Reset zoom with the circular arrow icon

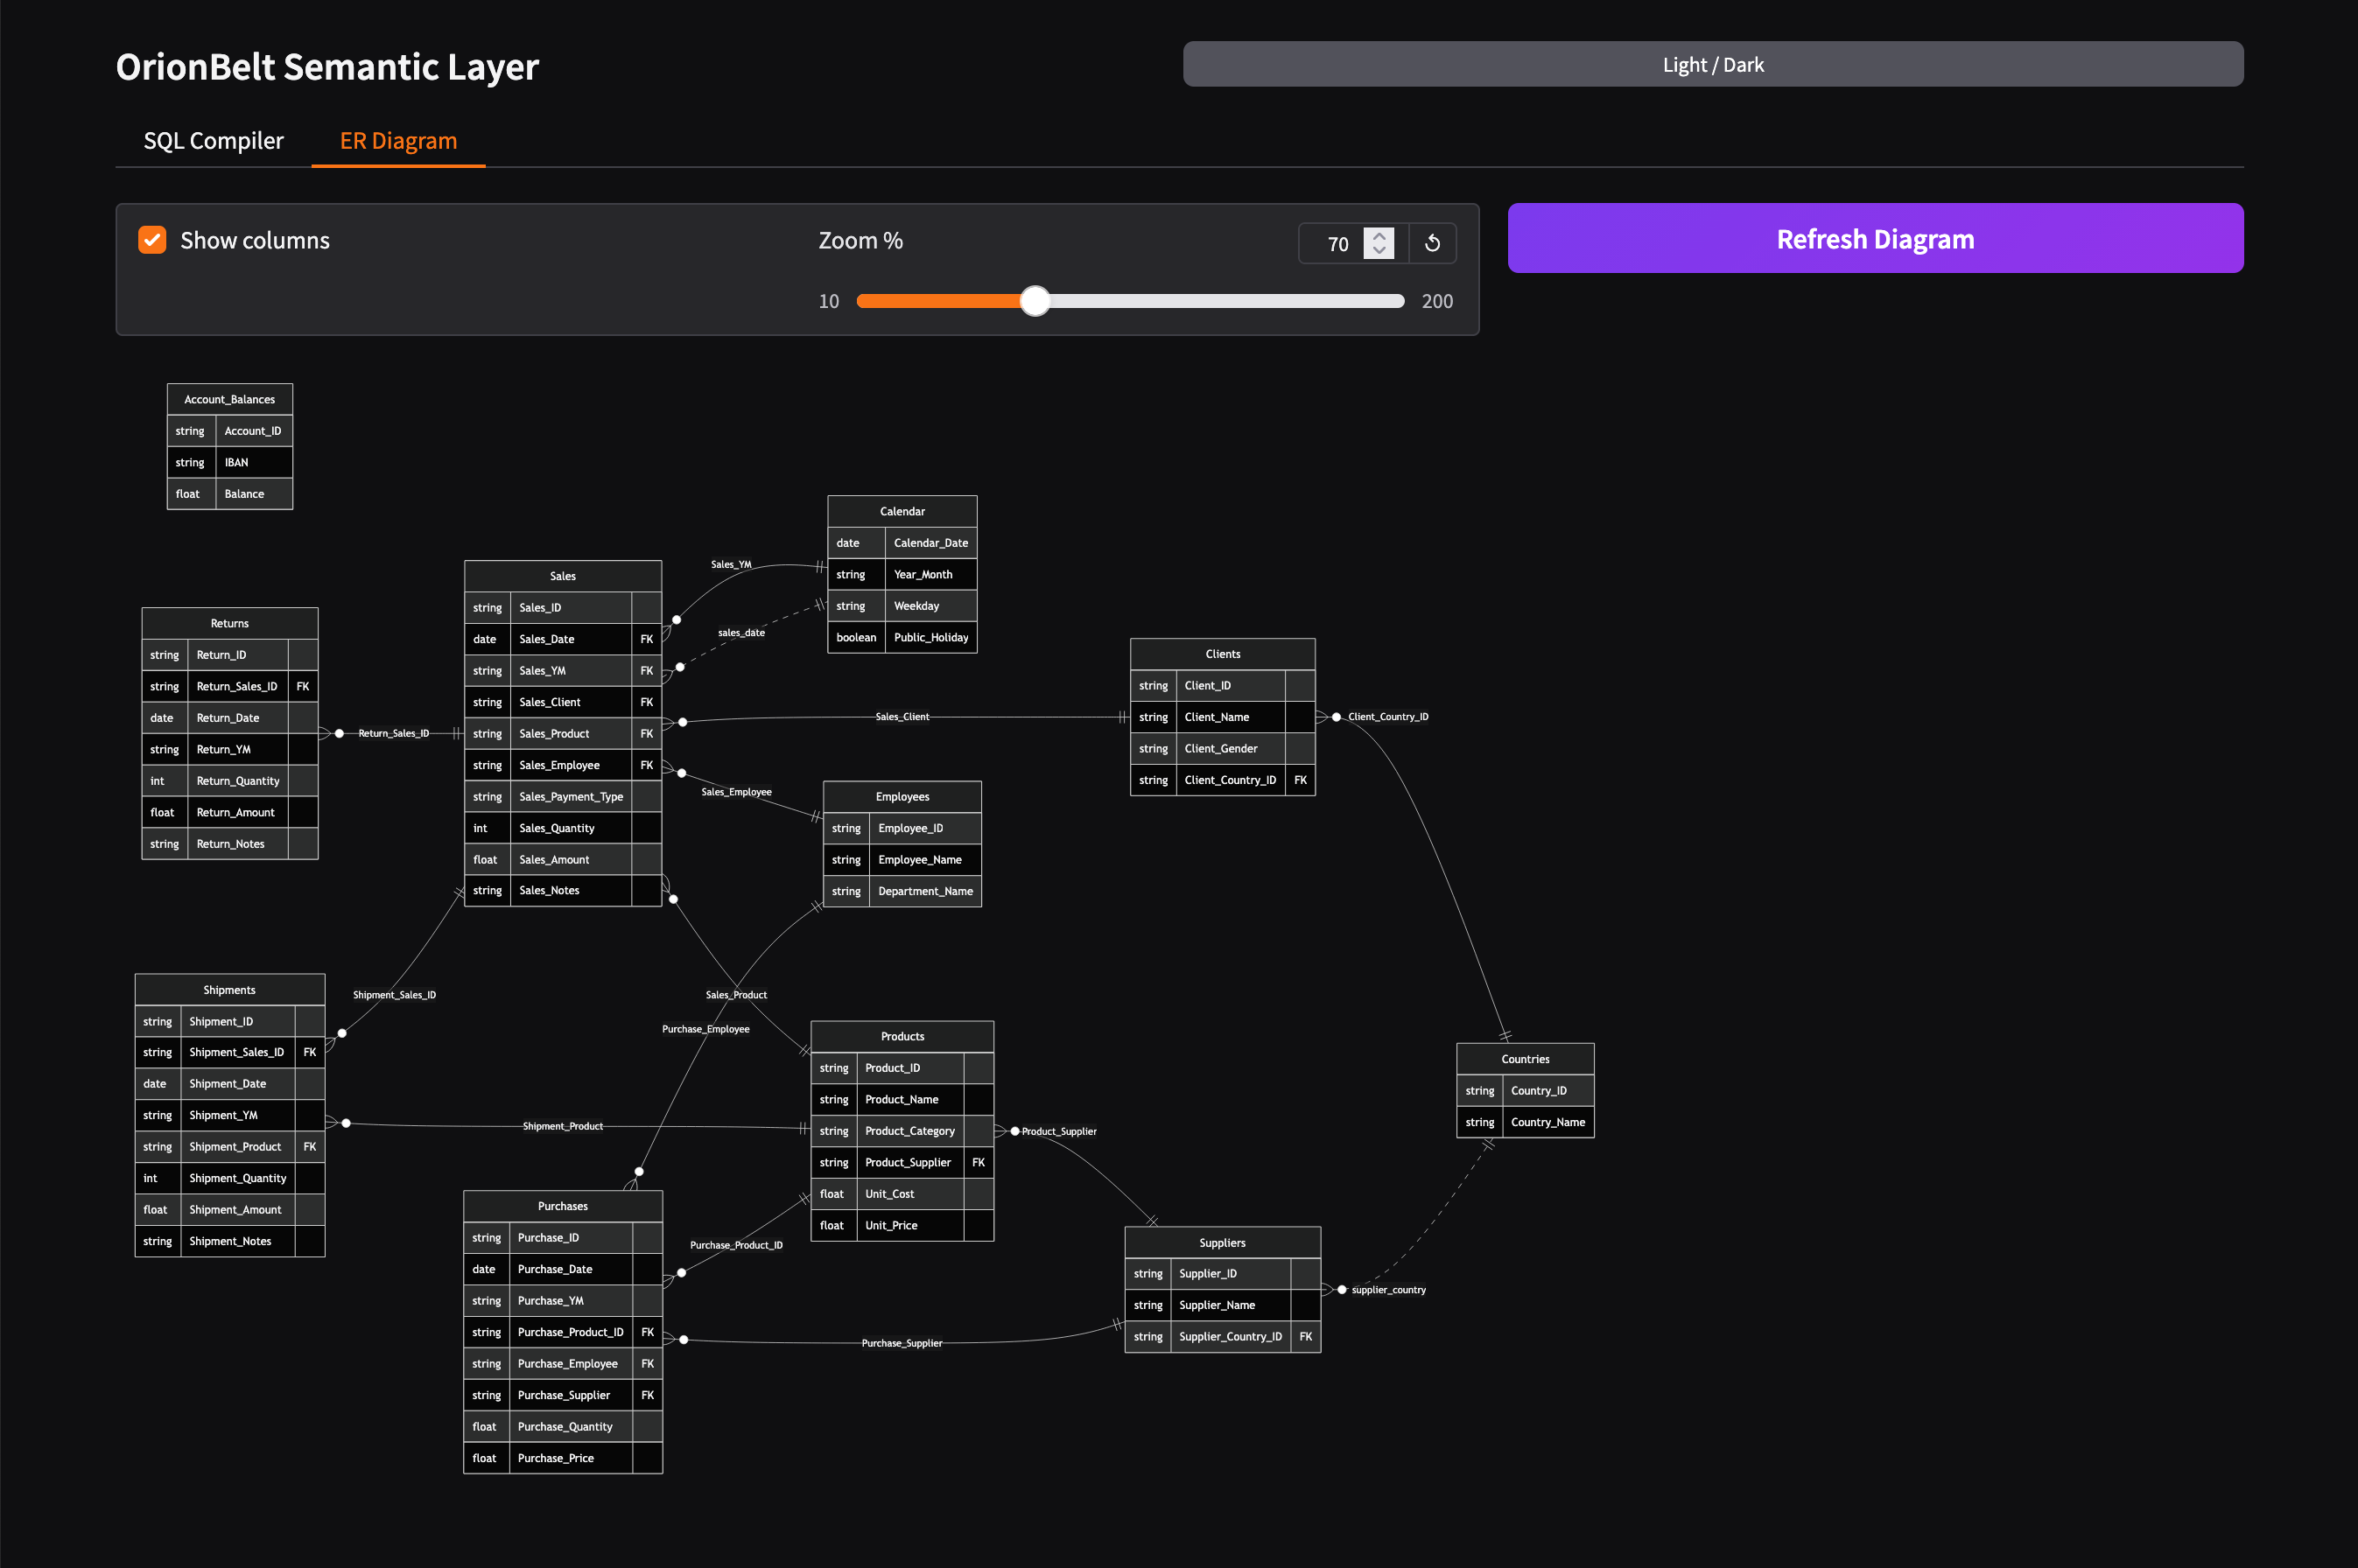1433,243
